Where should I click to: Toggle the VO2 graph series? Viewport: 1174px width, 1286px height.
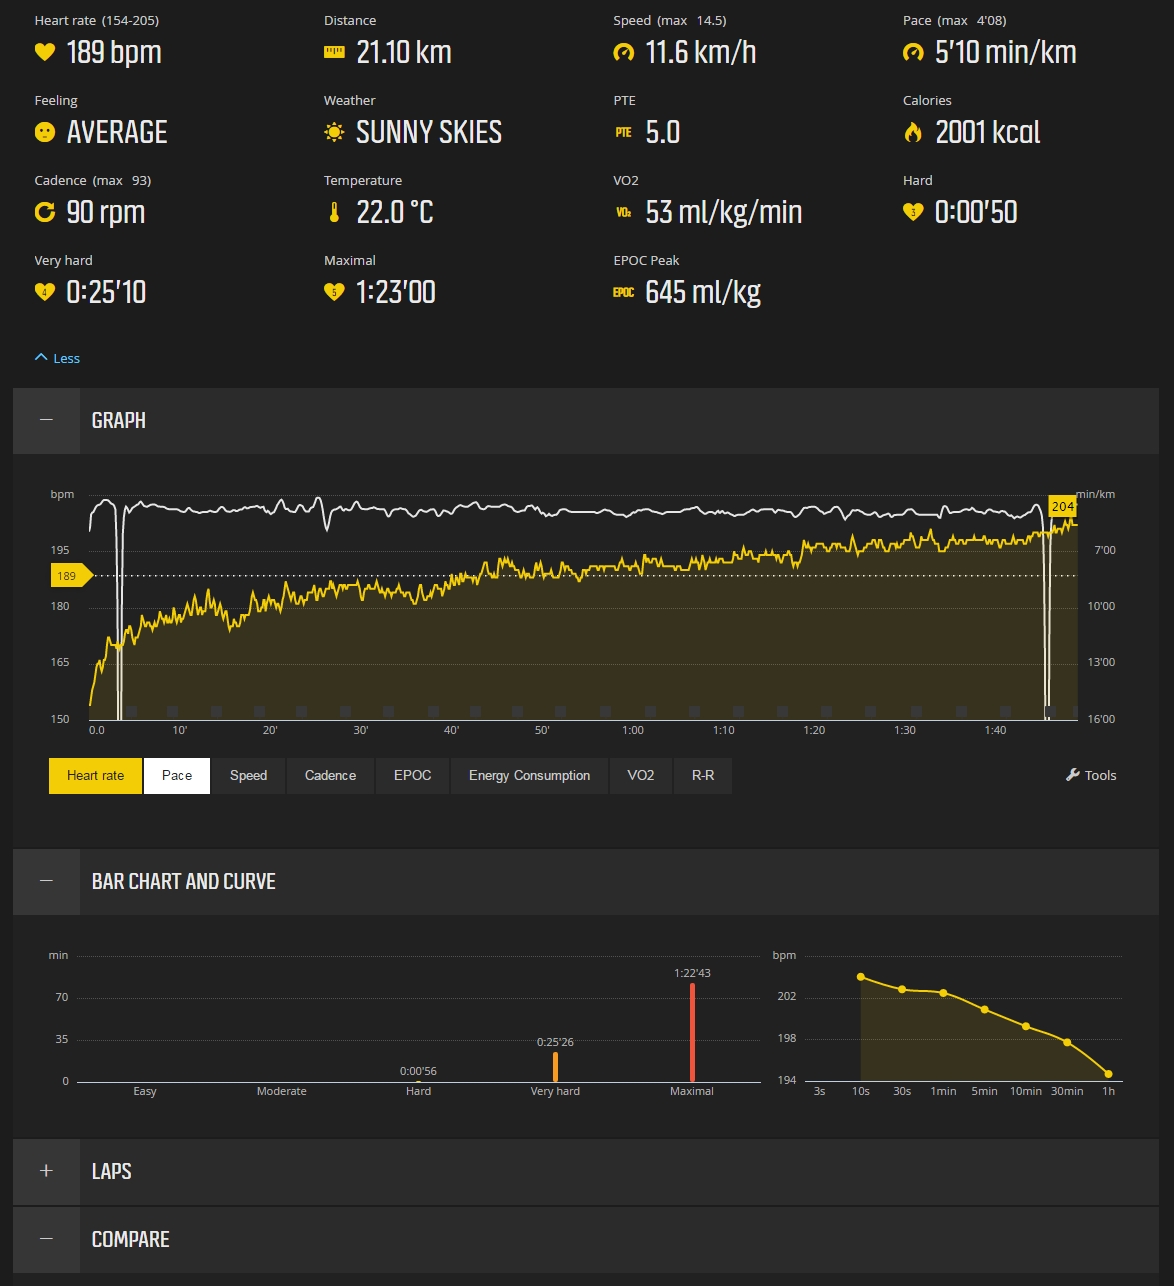click(x=641, y=775)
